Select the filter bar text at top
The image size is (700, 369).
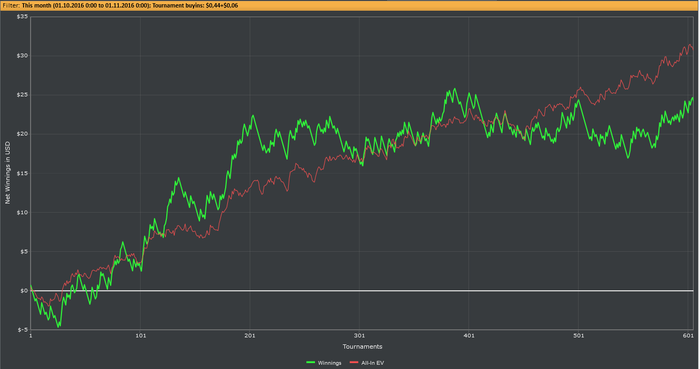[x=120, y=6]
